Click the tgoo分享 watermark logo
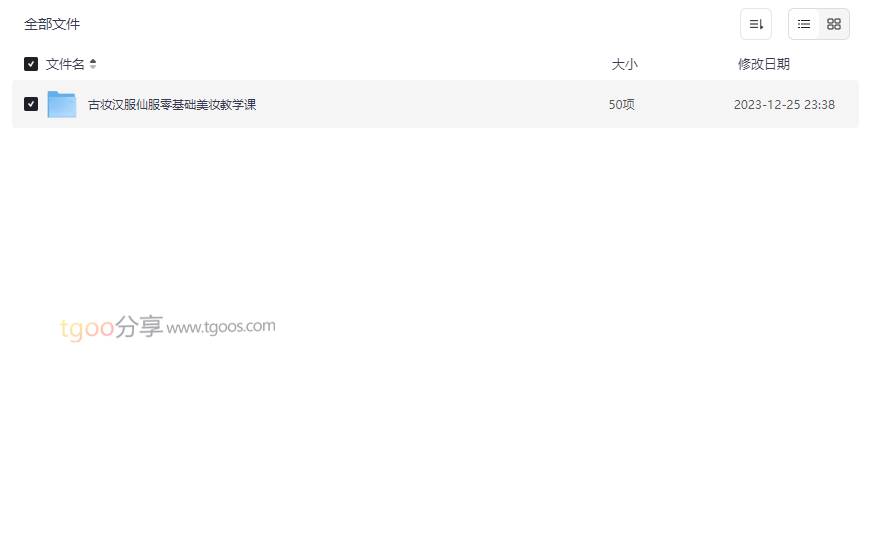 [111, 327]
